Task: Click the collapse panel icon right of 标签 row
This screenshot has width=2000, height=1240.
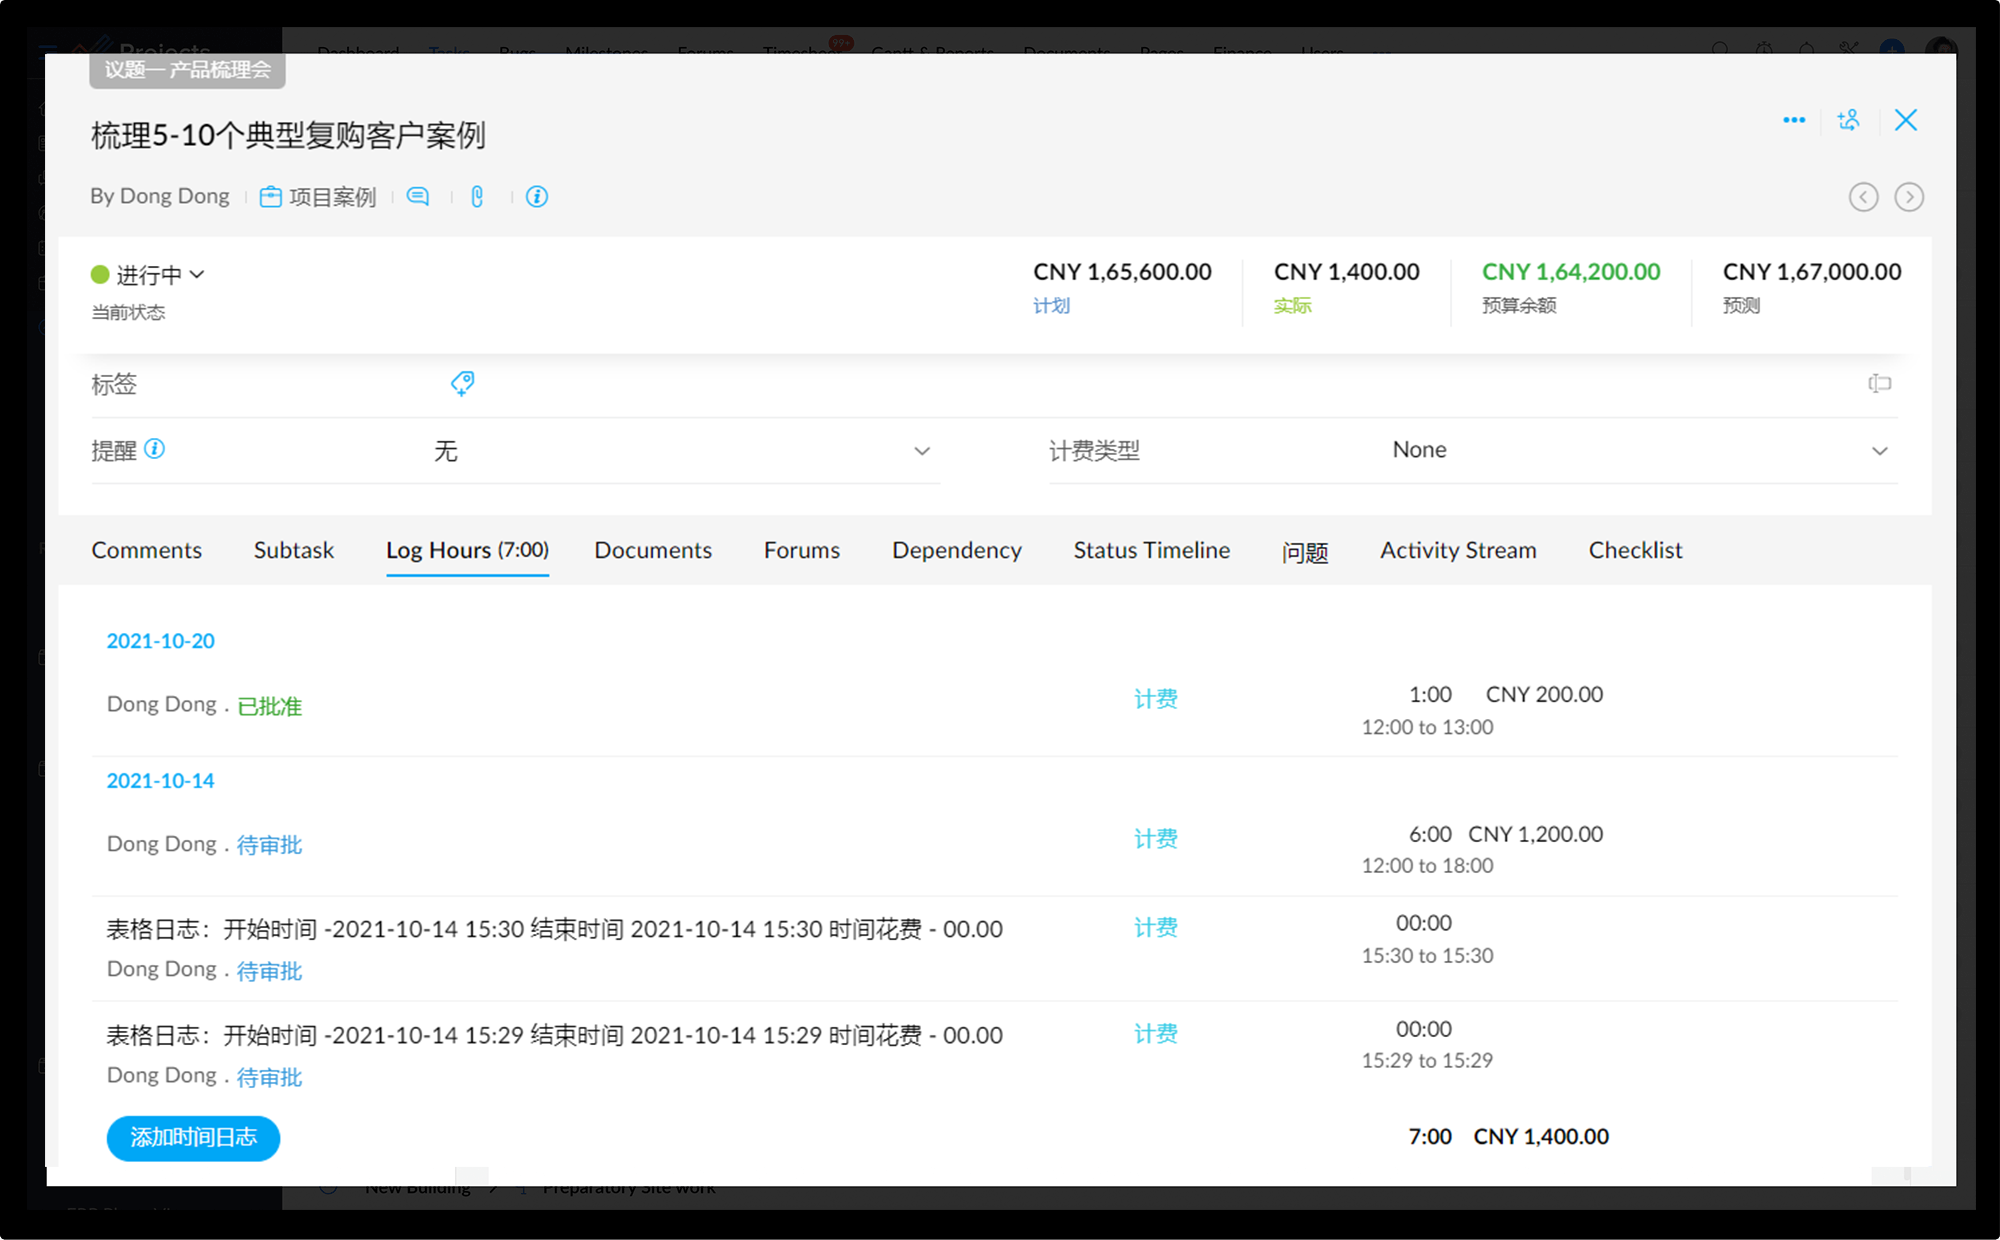Action: pyautogui.click(x=1879, y=384)
